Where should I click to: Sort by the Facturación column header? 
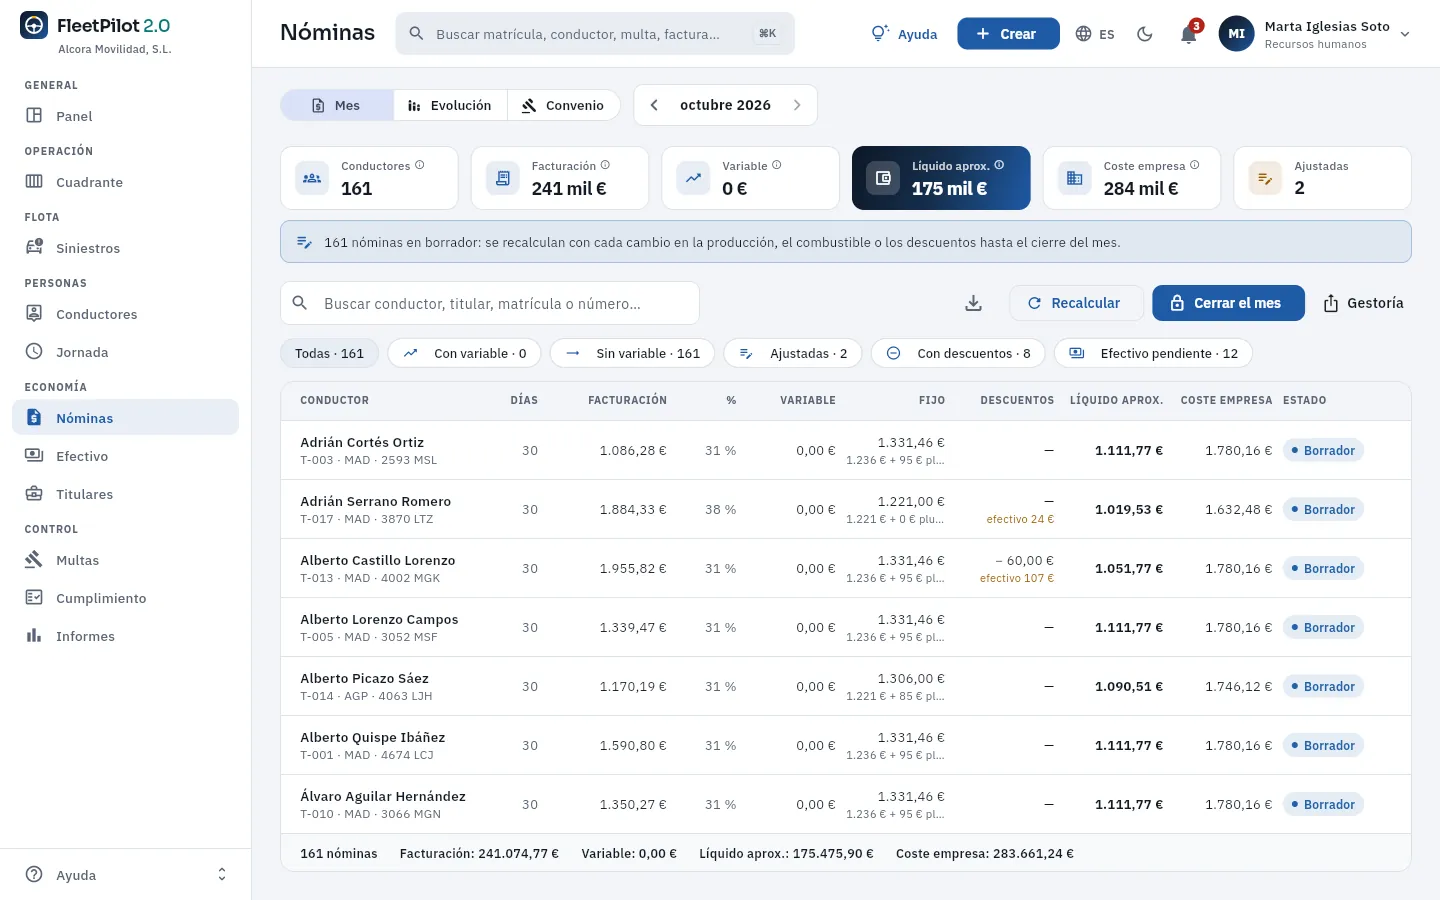click(x=627, y=400)
